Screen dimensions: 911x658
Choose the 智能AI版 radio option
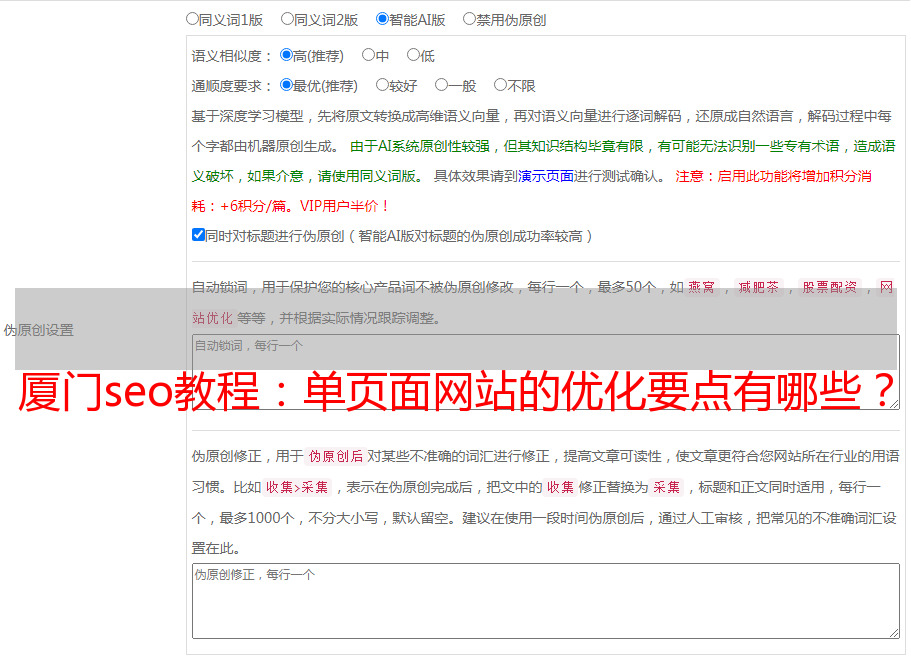click(x=382, y=19)
